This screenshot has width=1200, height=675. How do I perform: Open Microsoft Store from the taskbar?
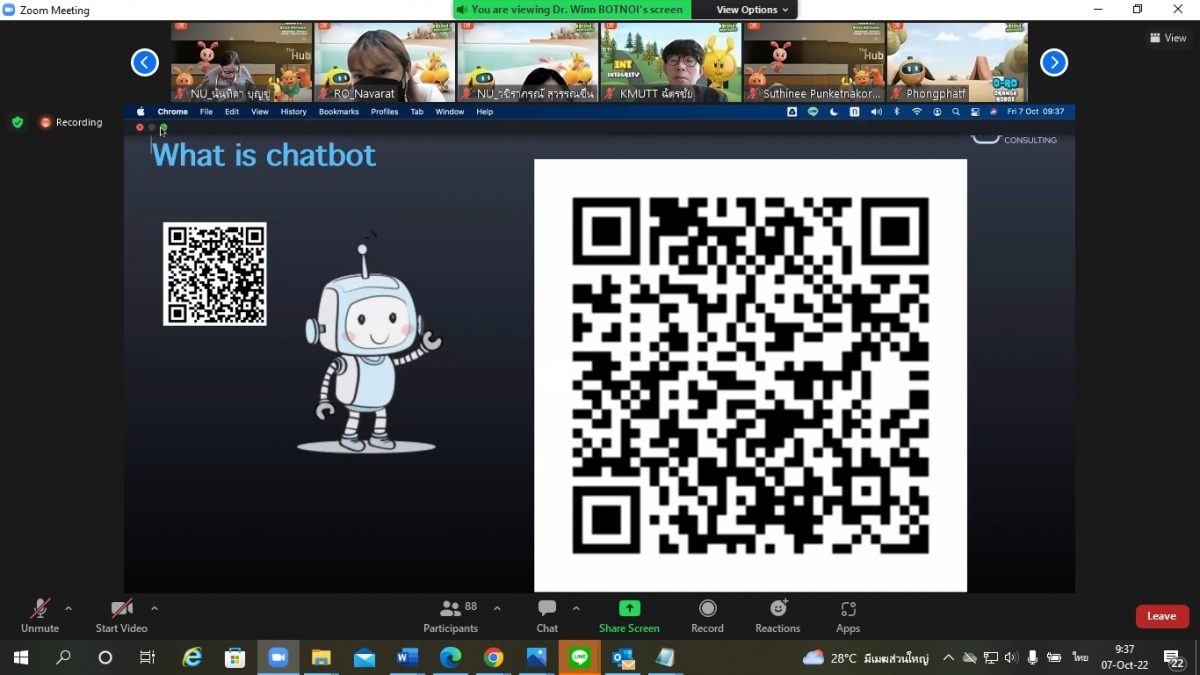point(235,657)
